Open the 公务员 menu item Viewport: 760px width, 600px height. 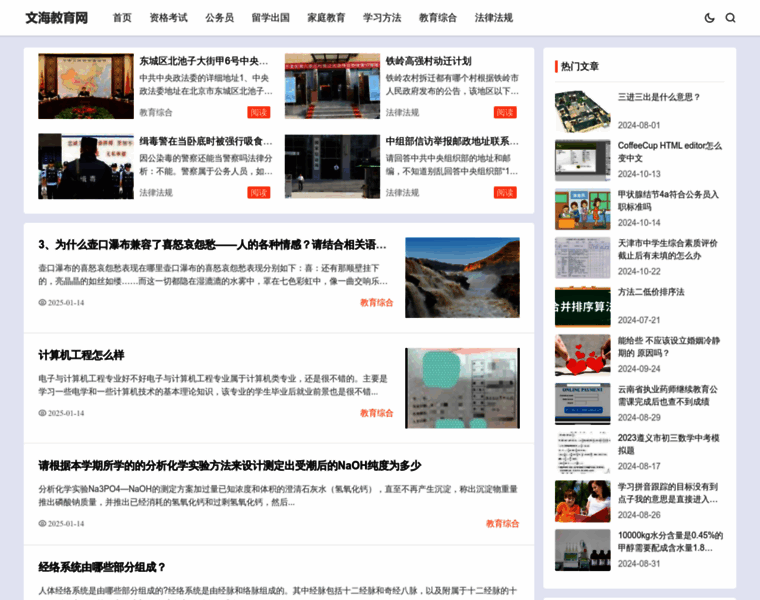(x=220, y=18)
